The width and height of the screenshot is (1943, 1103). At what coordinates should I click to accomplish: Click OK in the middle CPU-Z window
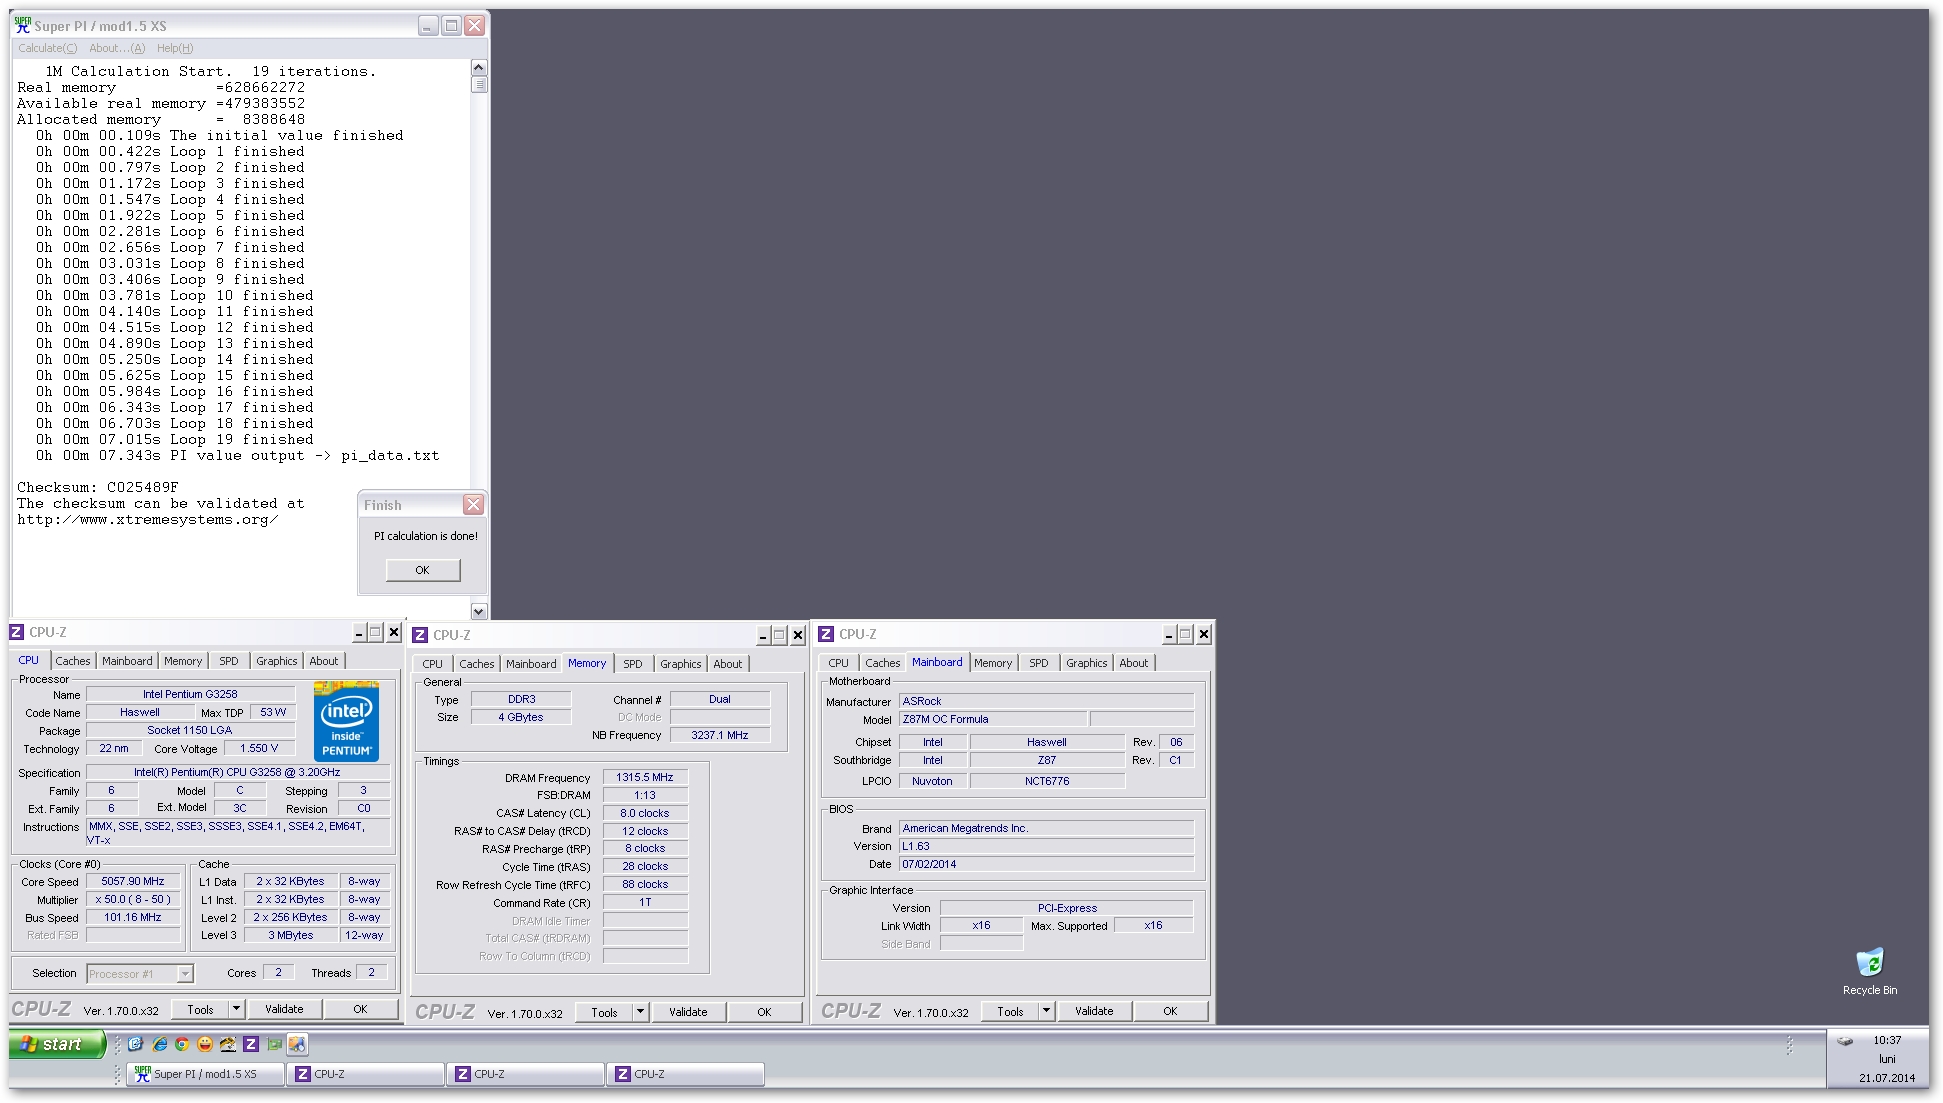click(x=764, y=1012)
